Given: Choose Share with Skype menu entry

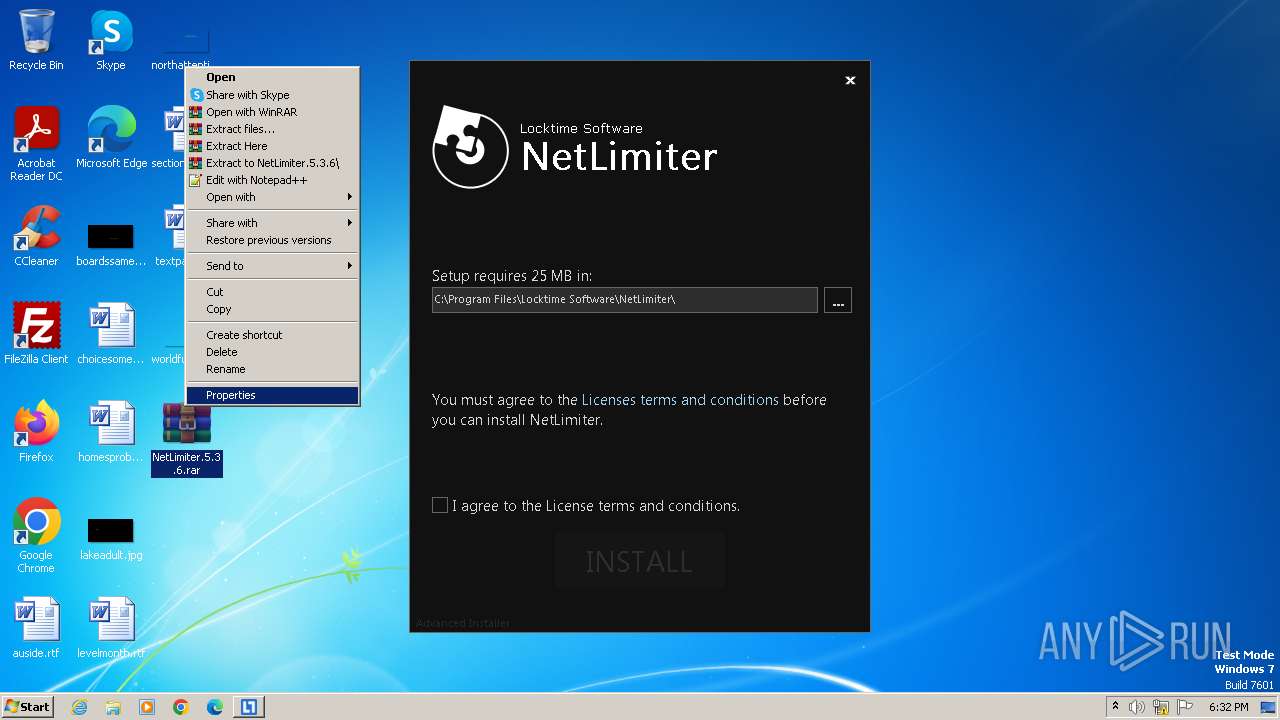Looking at the screenshot, I should 272,95.
